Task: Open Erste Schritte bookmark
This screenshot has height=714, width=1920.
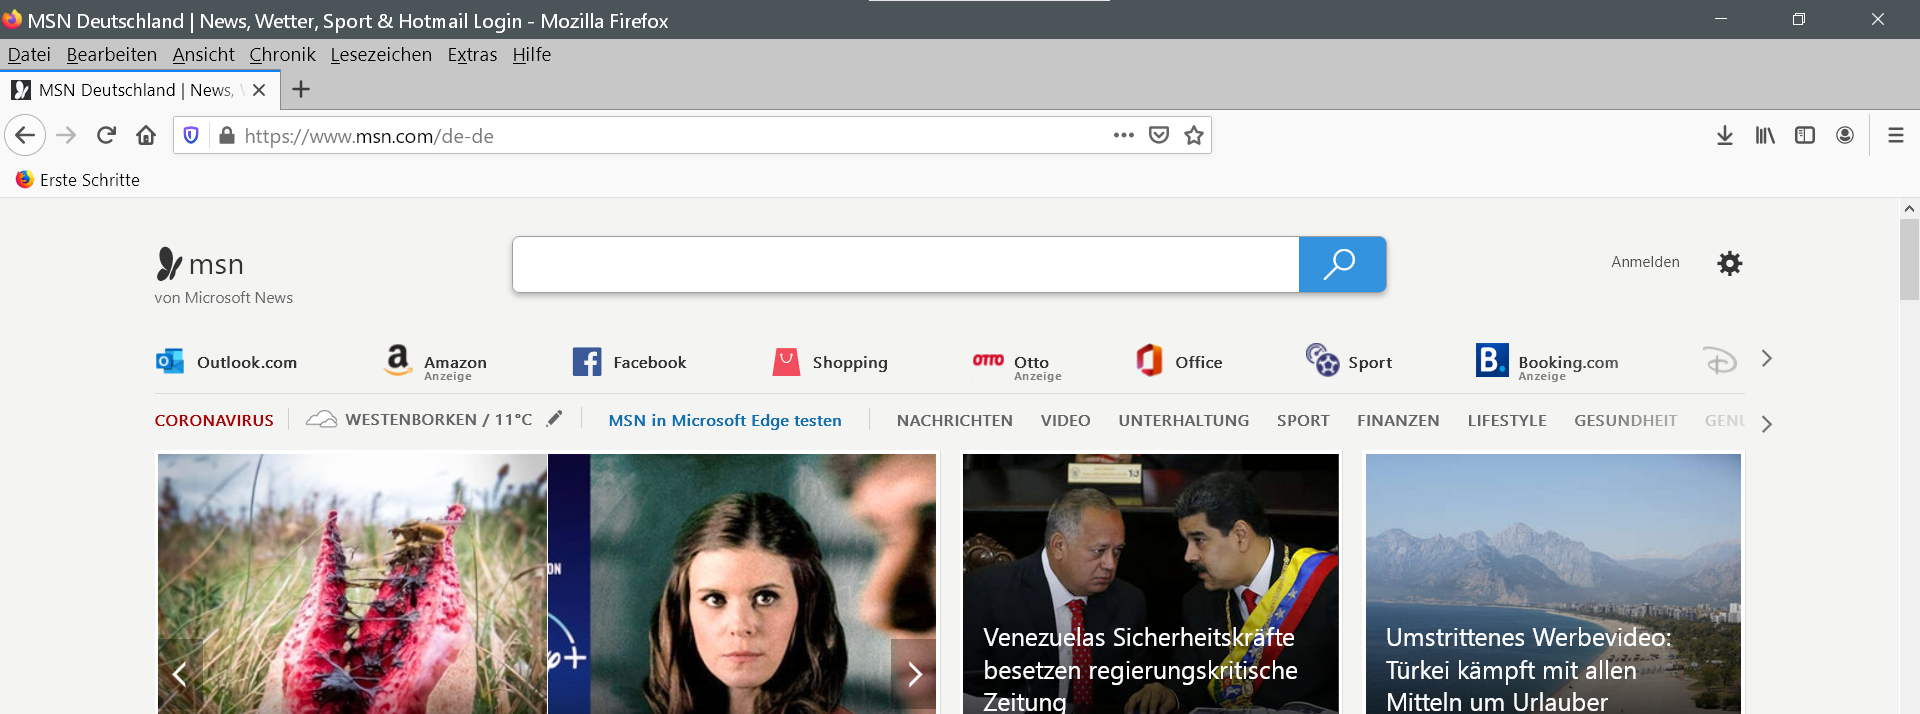Action: [78, 180]
